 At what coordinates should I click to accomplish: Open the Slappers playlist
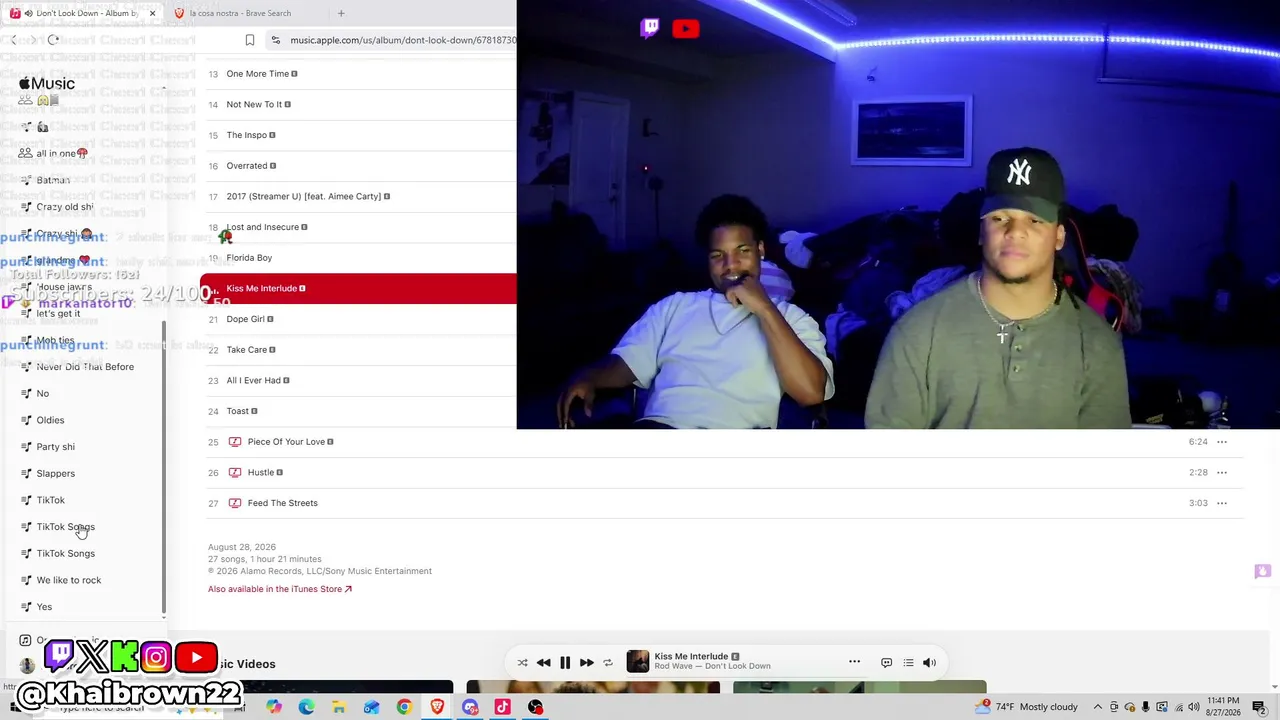click(56, 474)
